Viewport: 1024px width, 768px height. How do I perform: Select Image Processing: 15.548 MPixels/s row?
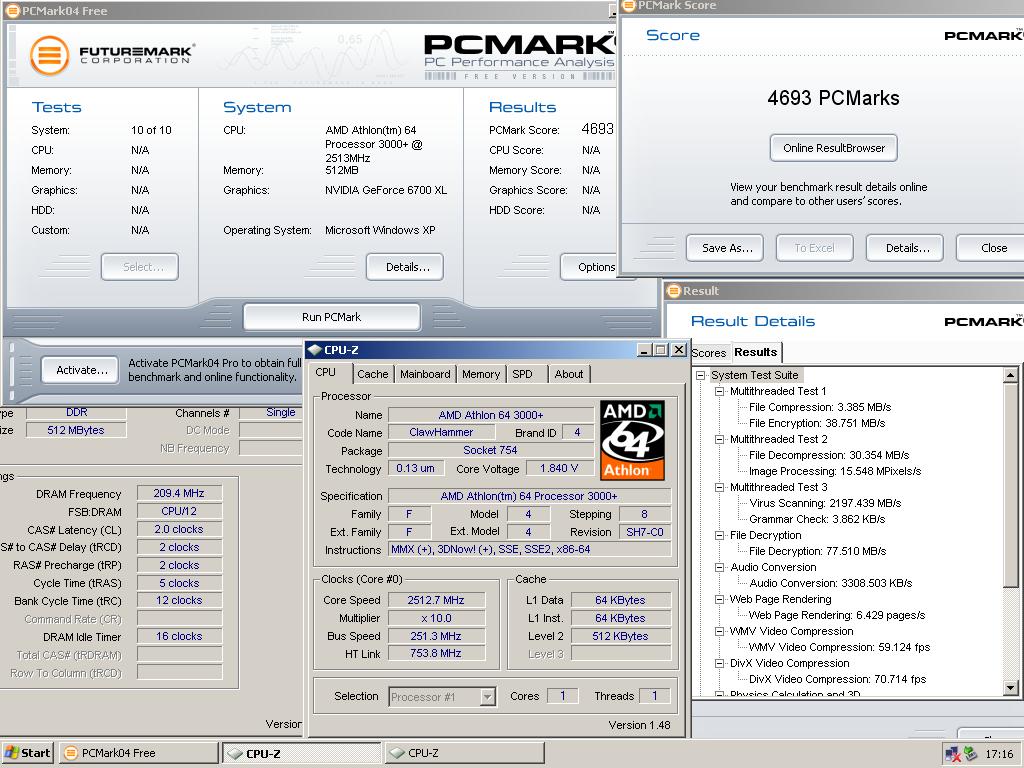pos(835,472)
